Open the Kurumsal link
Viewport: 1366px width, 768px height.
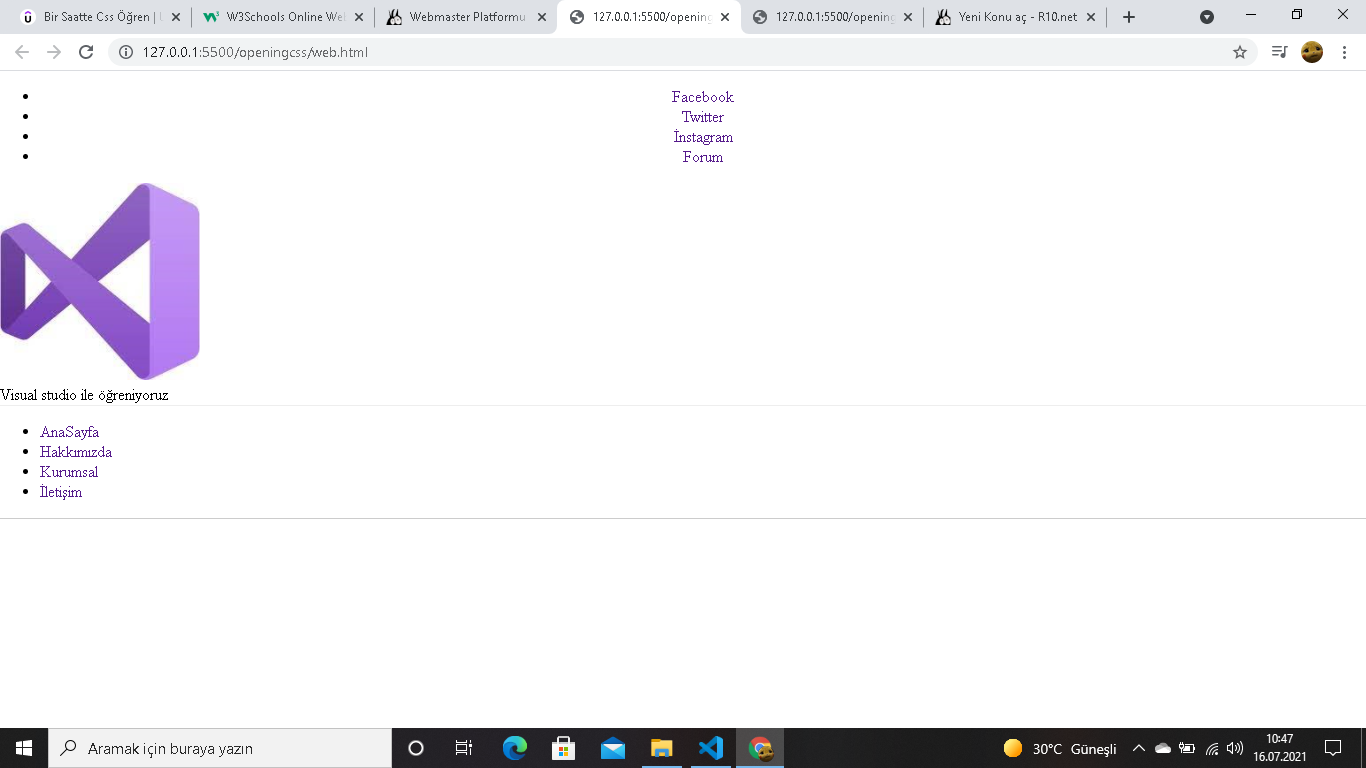coord(69,472)
